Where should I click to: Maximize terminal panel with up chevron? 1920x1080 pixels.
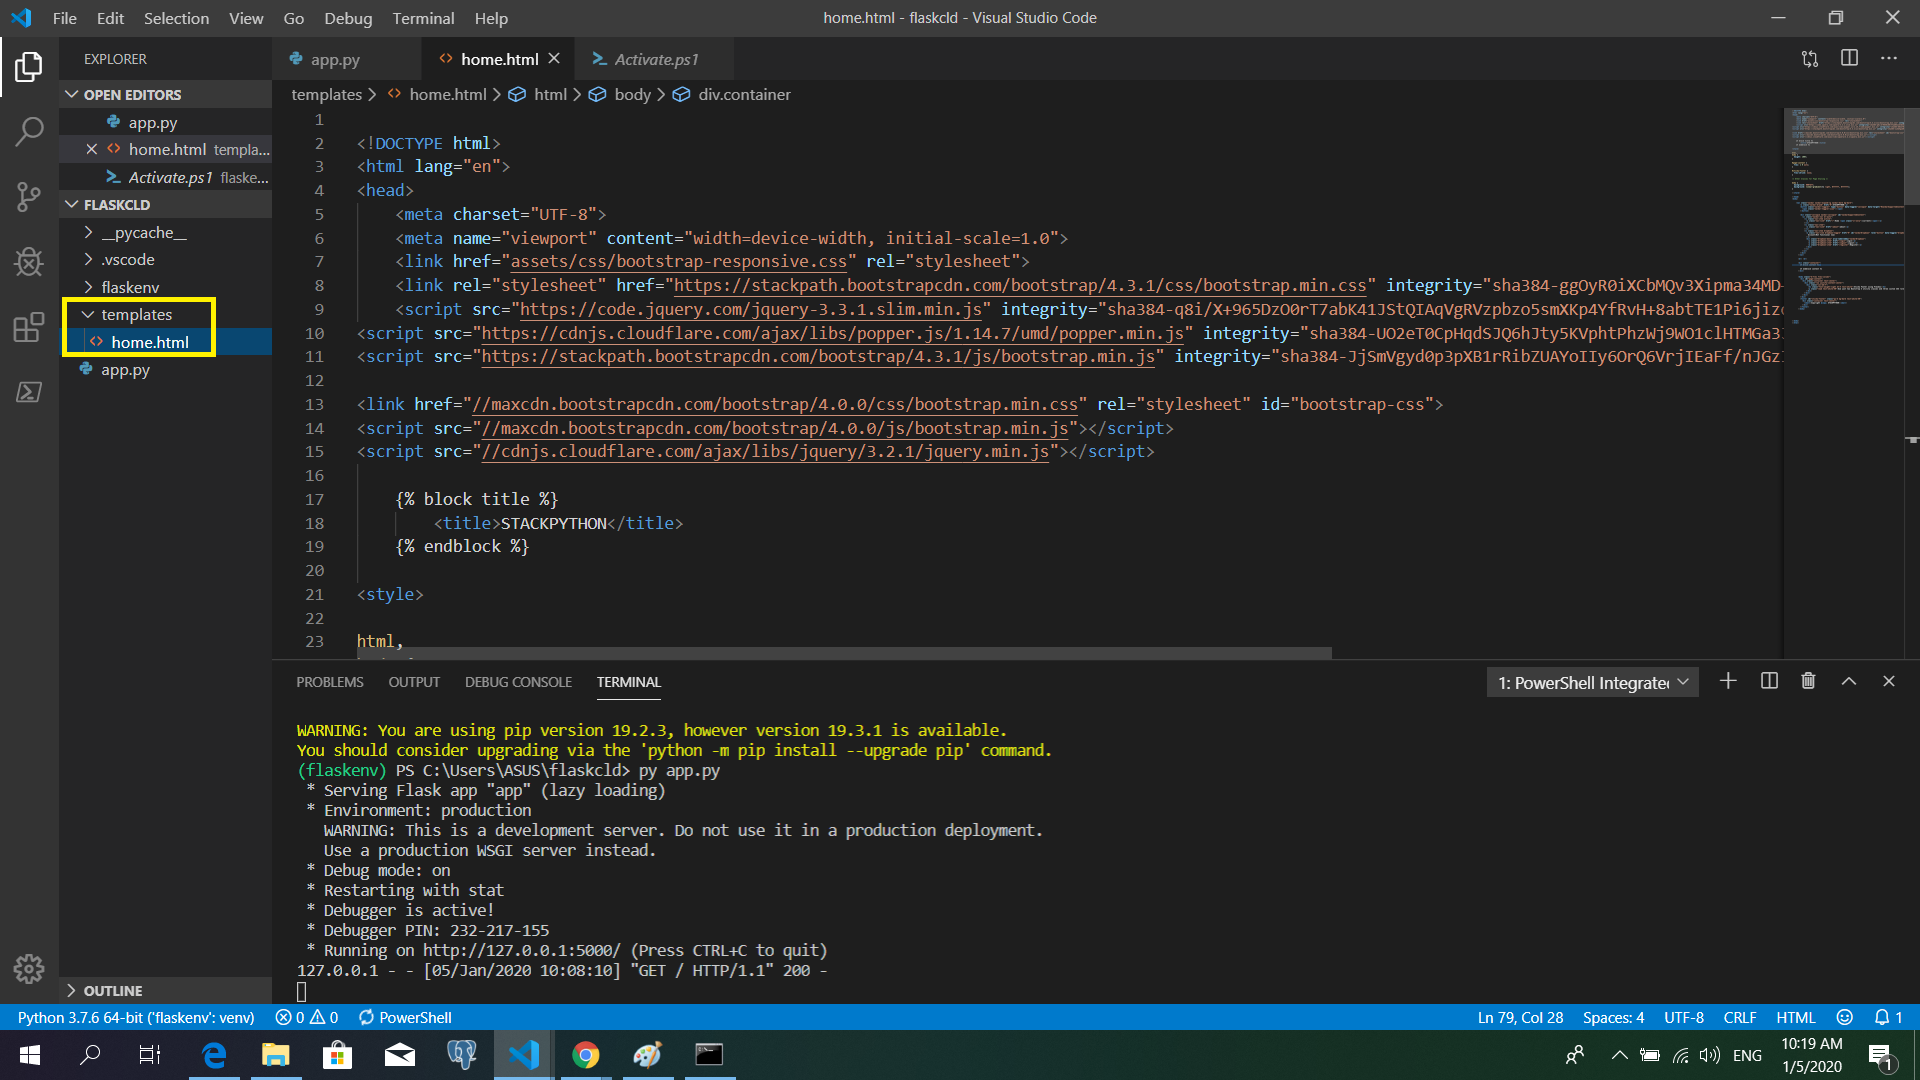(x=1849, y=681)
